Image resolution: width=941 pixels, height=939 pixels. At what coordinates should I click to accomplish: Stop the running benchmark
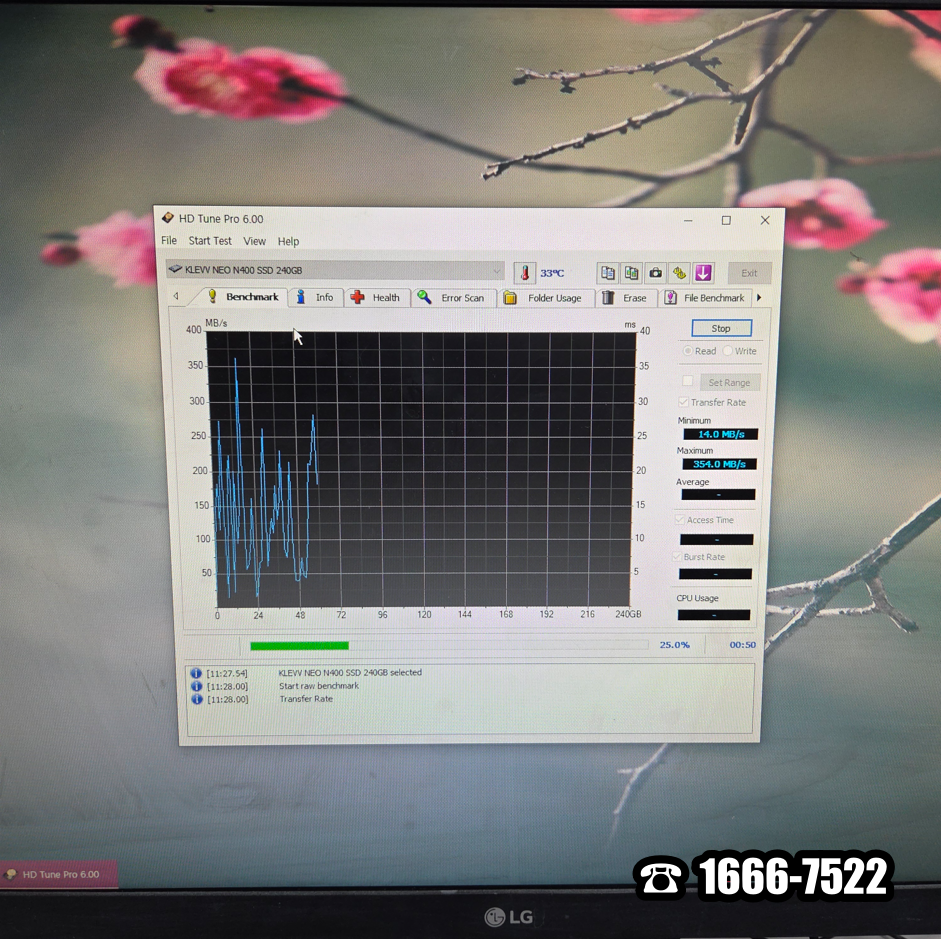click(721, 328)
